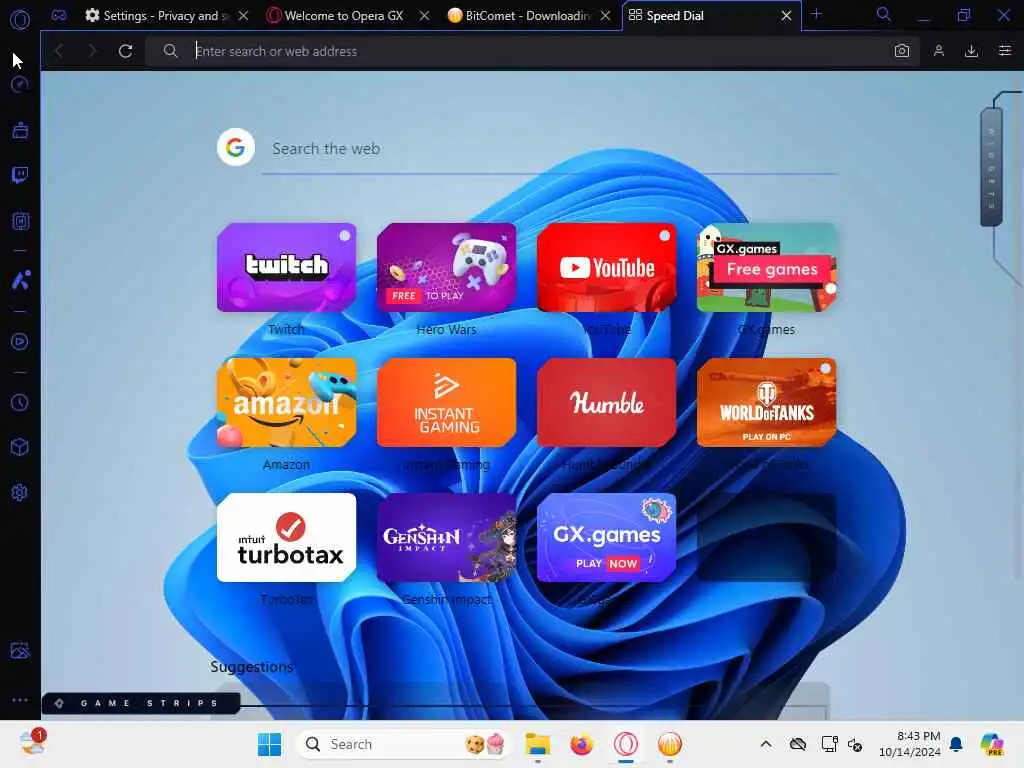1024x768 pixels.
Task: Open History clock icon in sidebar
Action: pyautogui.click(x=20, y=402)
